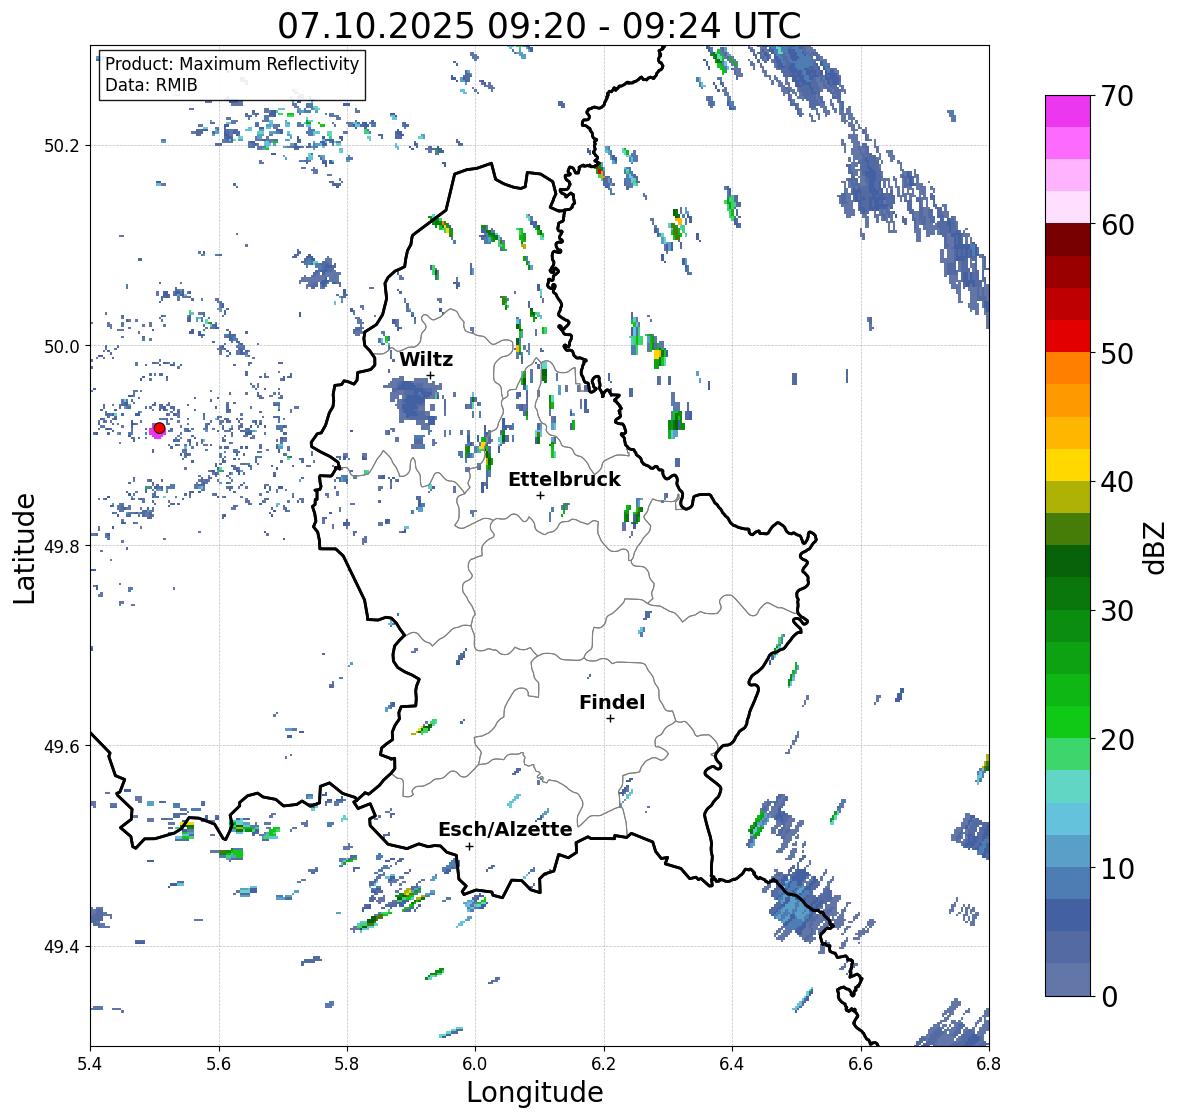Image resolution: width=1179 pixels, height=1117 pixels.
Task: Click longitude tick label 5.4
Action: coord(90,1064)
